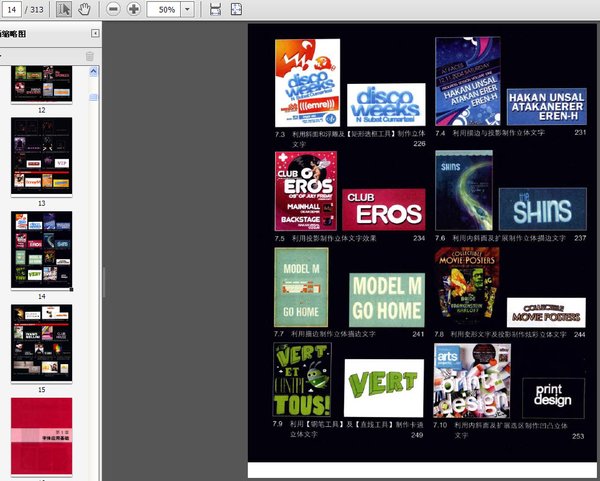
Task: Activate the Hand pan tool
Action: tap(84, 9)
